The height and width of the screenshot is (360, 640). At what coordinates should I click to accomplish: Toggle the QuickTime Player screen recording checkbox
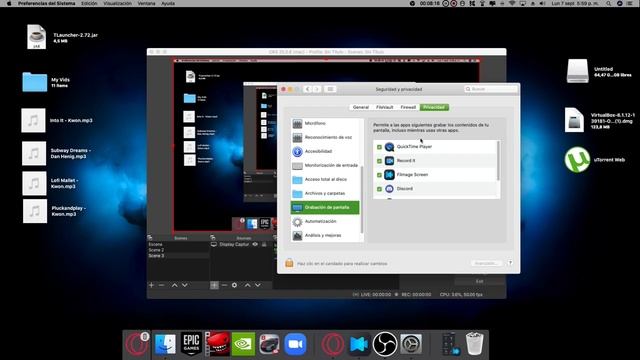tap(379, 147)
